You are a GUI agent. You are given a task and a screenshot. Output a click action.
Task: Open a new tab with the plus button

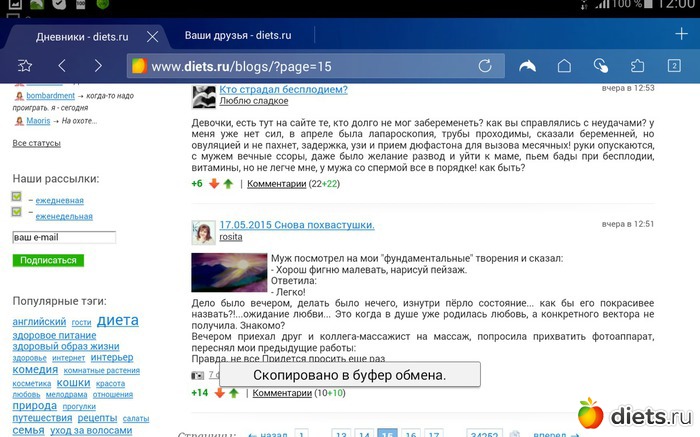[x=681, y=34]
